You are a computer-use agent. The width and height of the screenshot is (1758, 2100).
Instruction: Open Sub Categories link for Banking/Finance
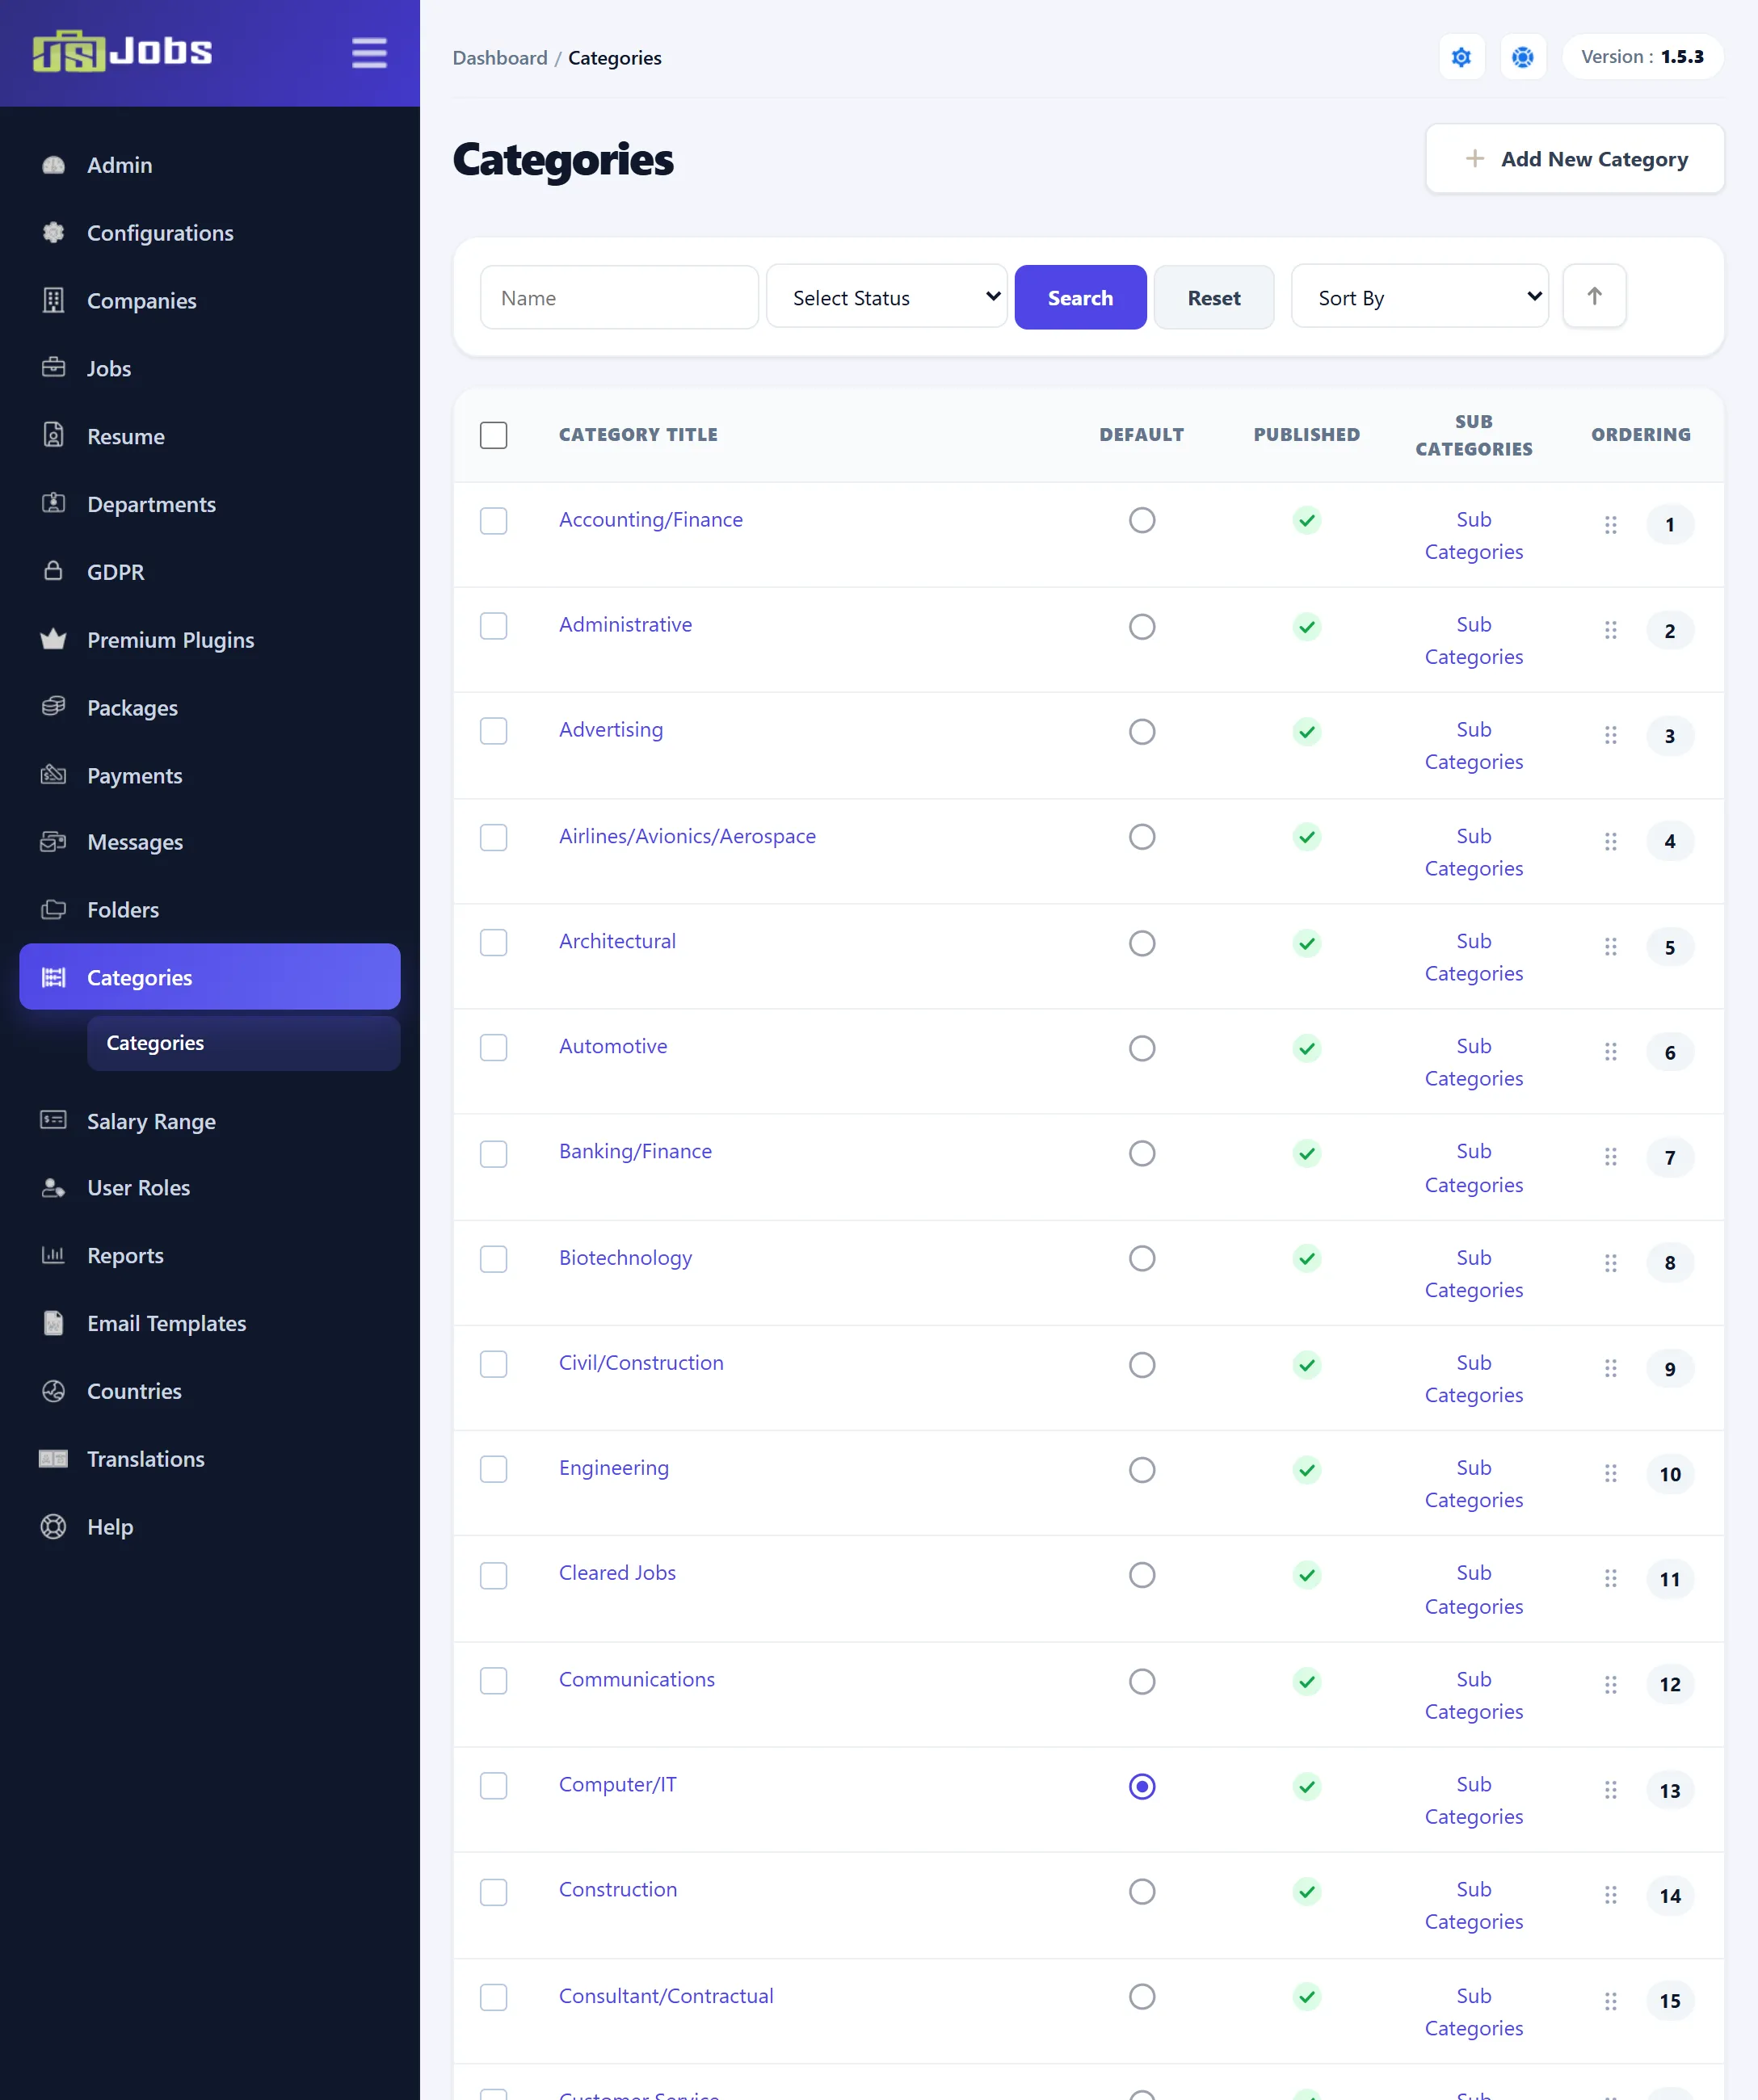click(x=1473, y=1168)
